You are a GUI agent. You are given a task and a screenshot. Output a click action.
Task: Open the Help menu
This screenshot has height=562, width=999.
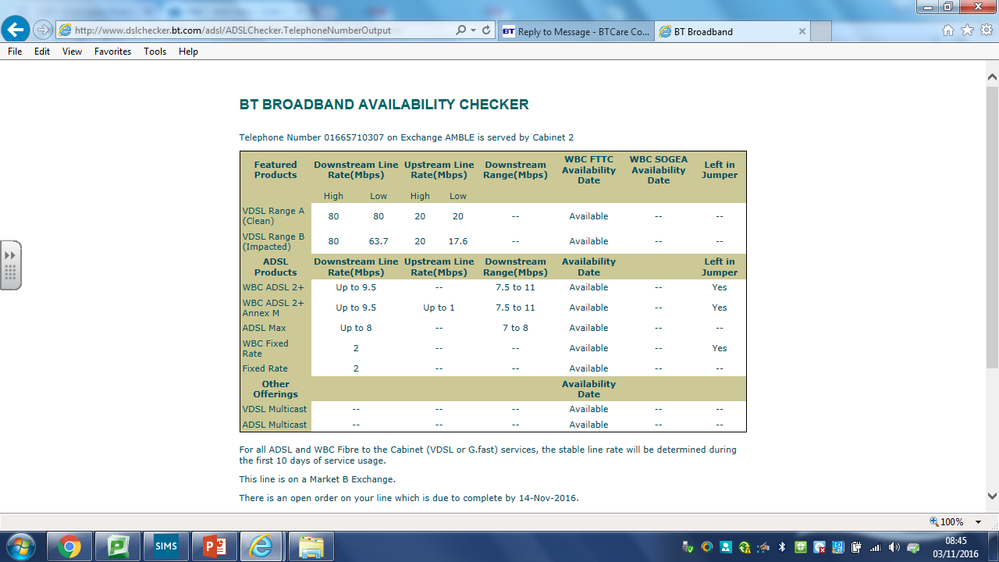point(188,52)
